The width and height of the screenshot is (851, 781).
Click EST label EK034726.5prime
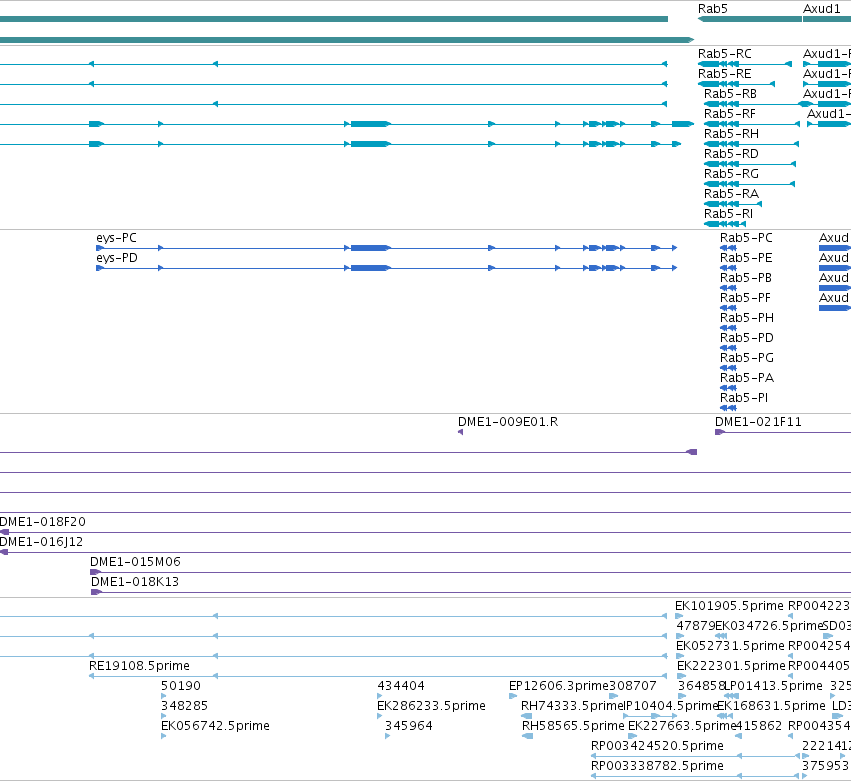click(770, 627)
